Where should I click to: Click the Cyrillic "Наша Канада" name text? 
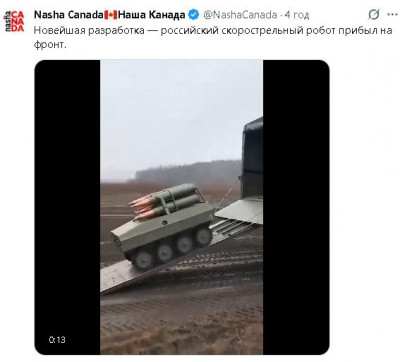pyautogui.click(x=152, y=15)
